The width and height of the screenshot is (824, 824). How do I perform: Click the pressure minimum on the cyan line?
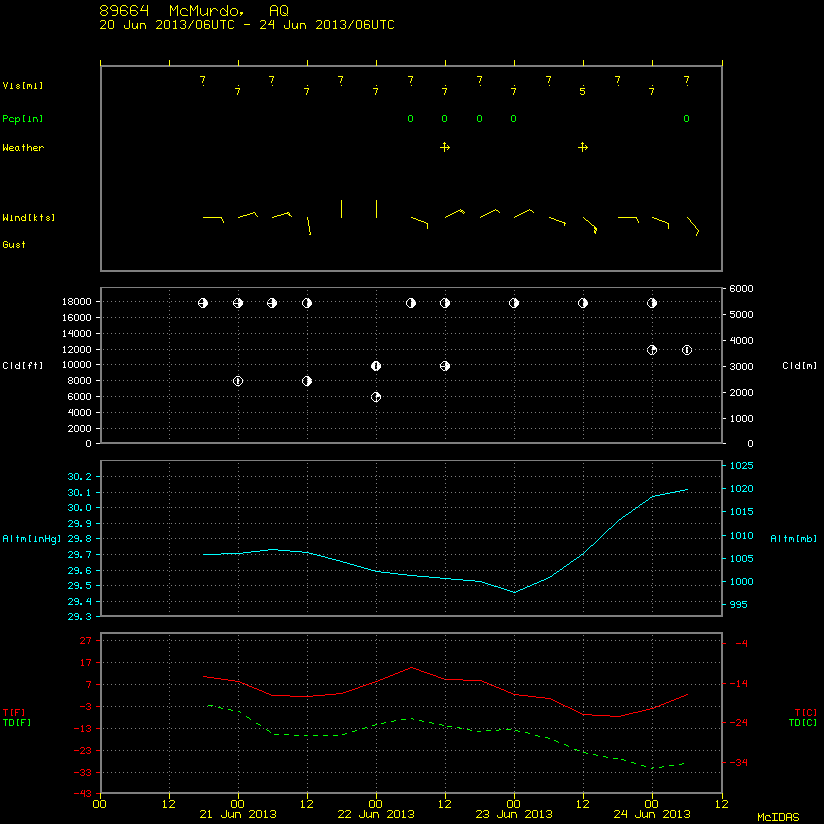pos(514,592)
